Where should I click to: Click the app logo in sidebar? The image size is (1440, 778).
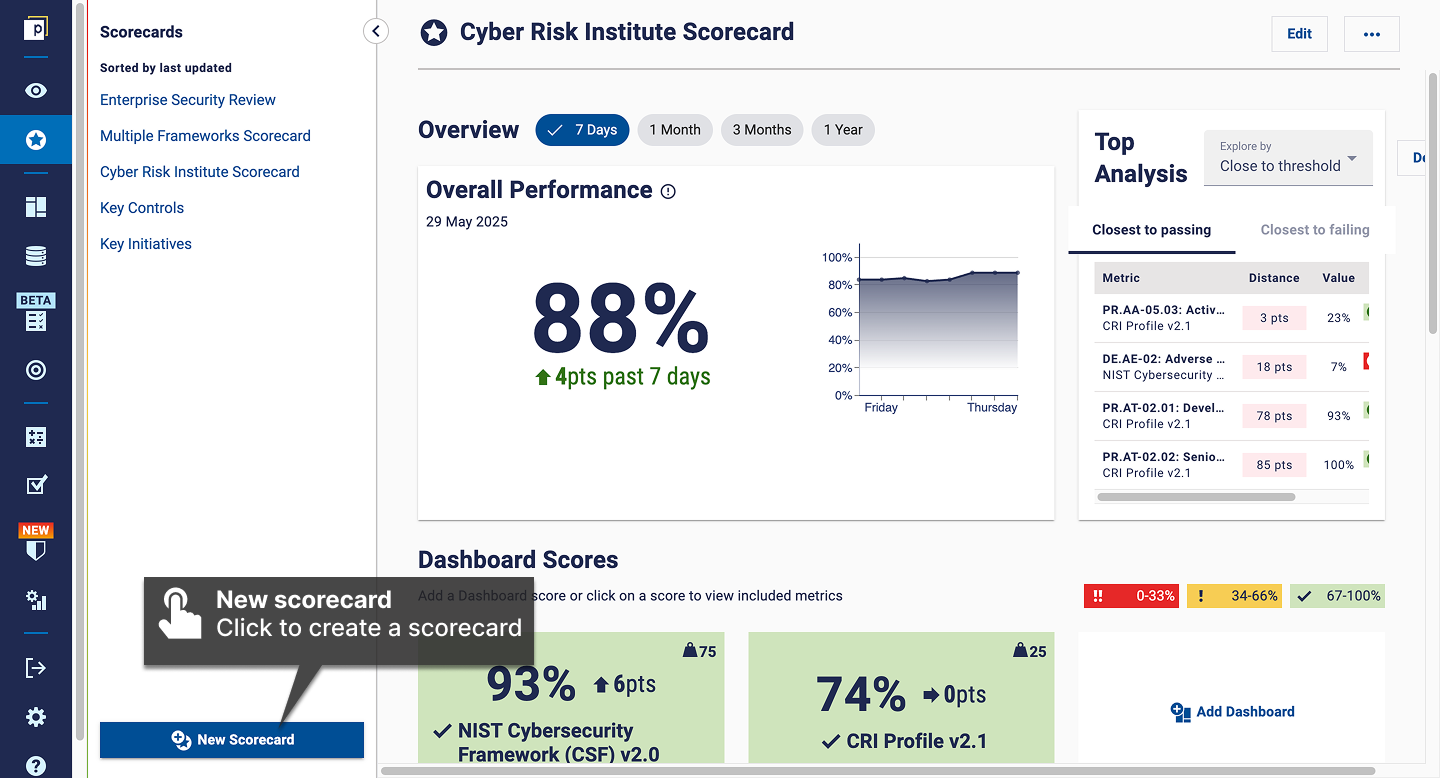tap(36, 28)
